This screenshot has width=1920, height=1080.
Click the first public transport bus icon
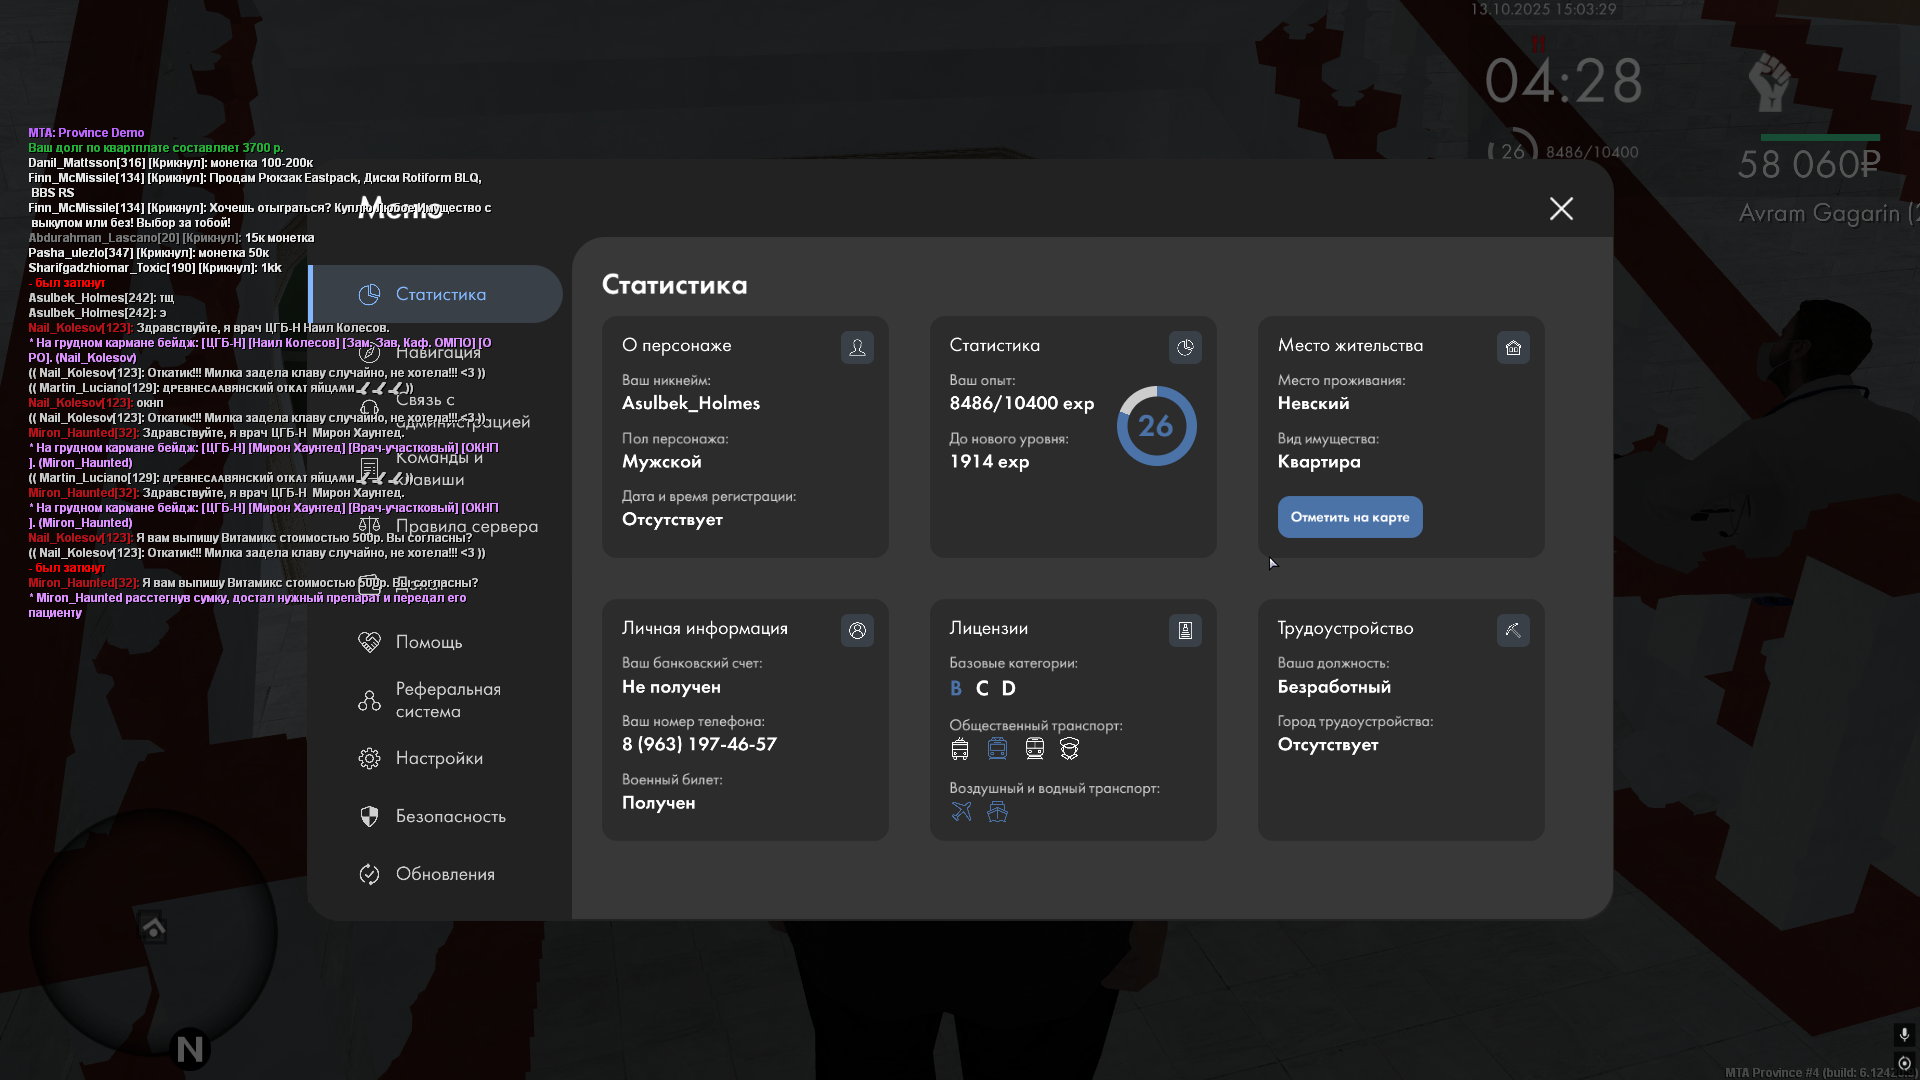[960, 748]
